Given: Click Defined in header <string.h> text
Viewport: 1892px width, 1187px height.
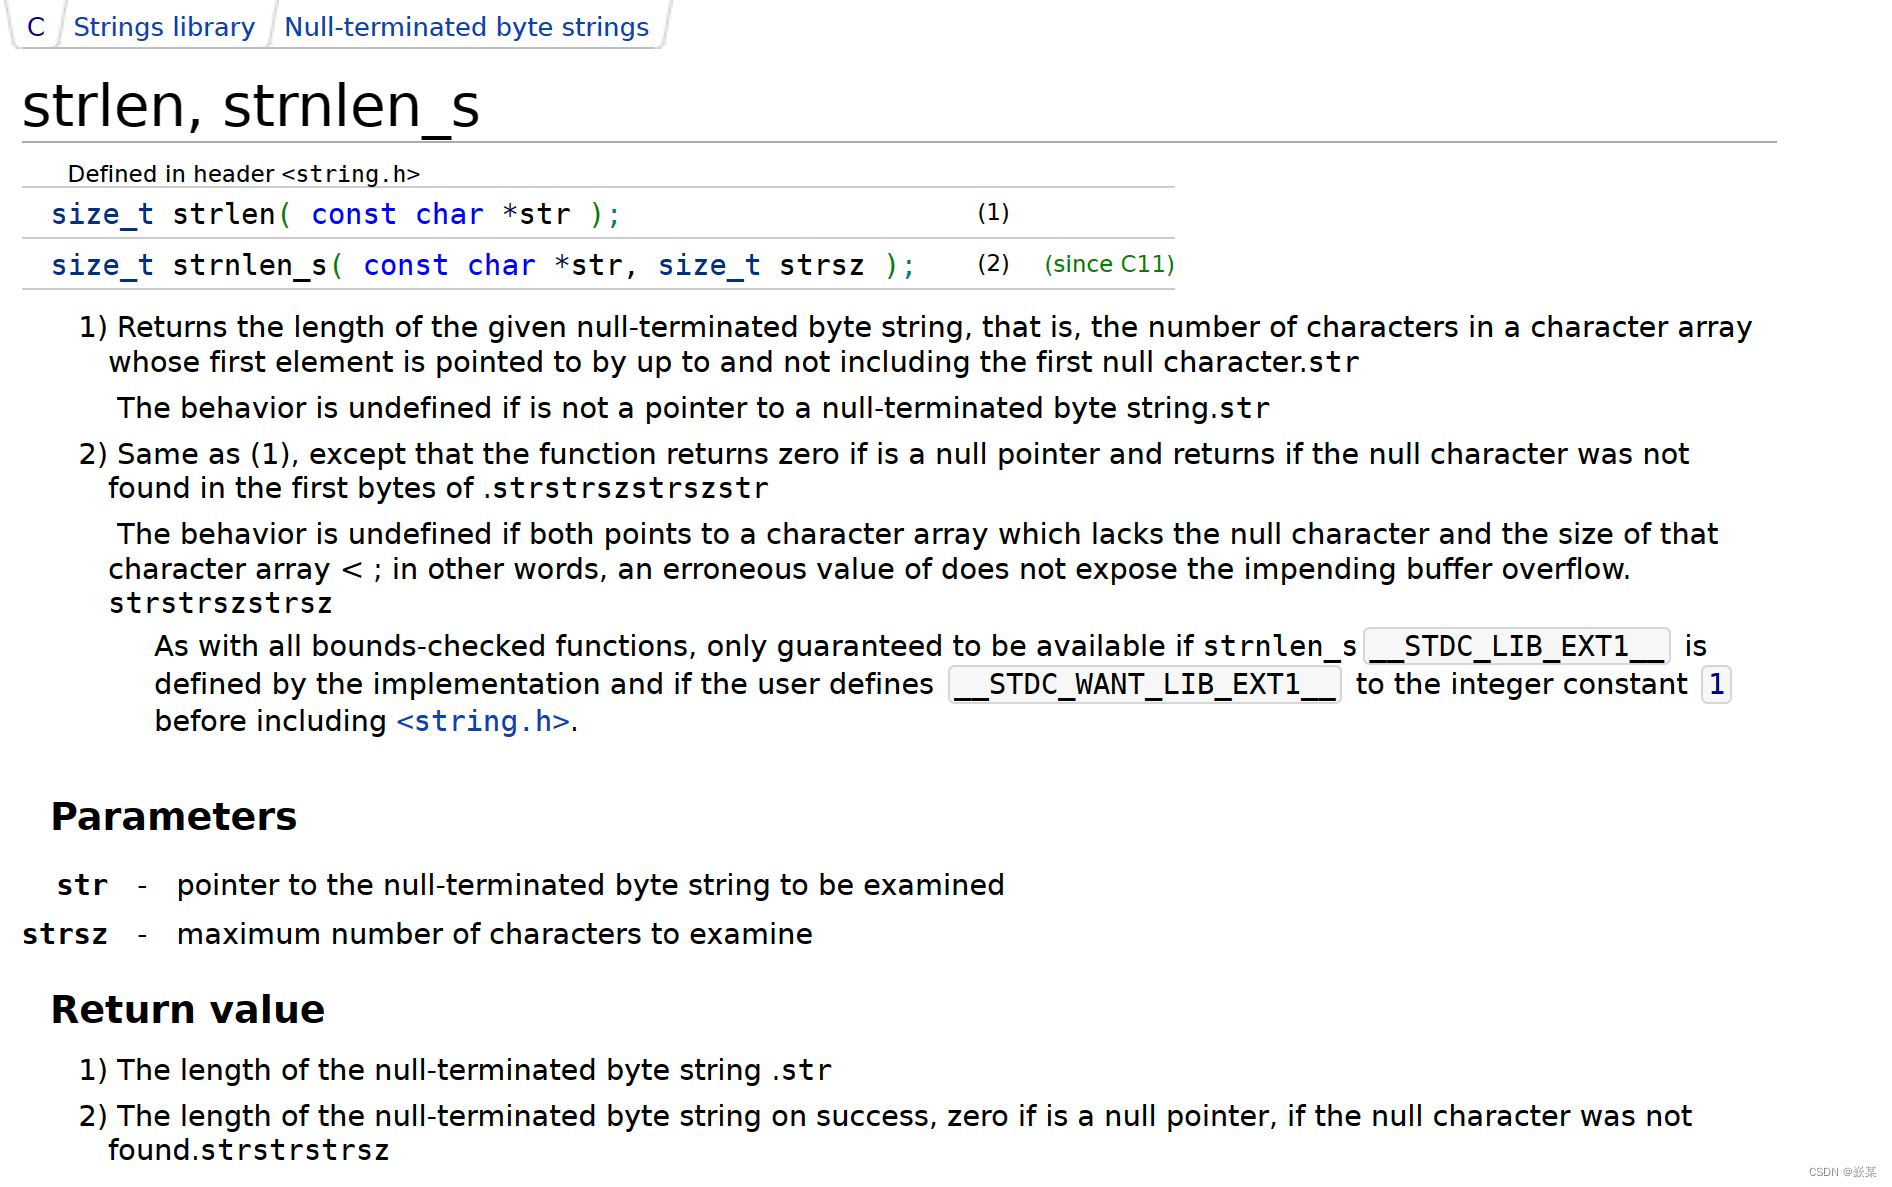Looking at the screenshot, I should [x=244, y=174].
